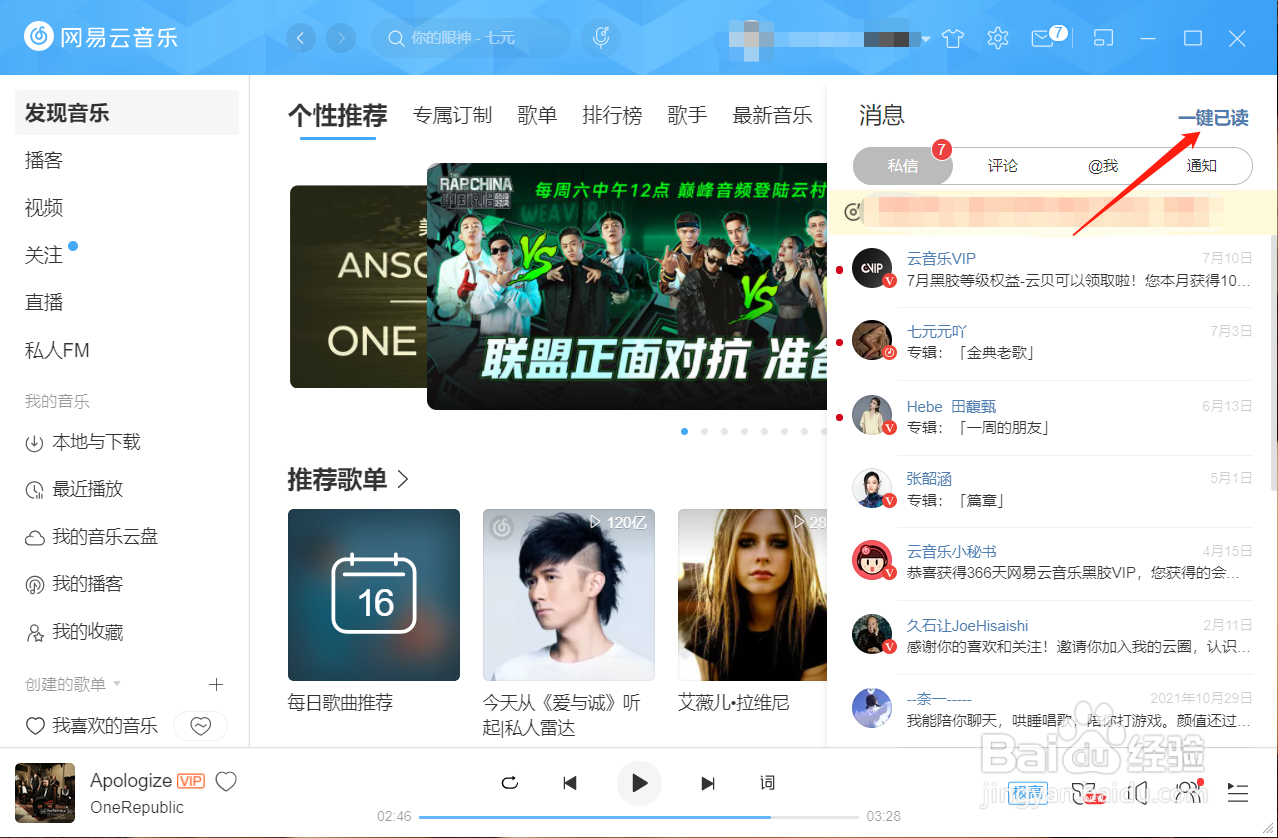Toggle loop playback mode icon
The image size is (1278, 838).
tap(510, 783)
